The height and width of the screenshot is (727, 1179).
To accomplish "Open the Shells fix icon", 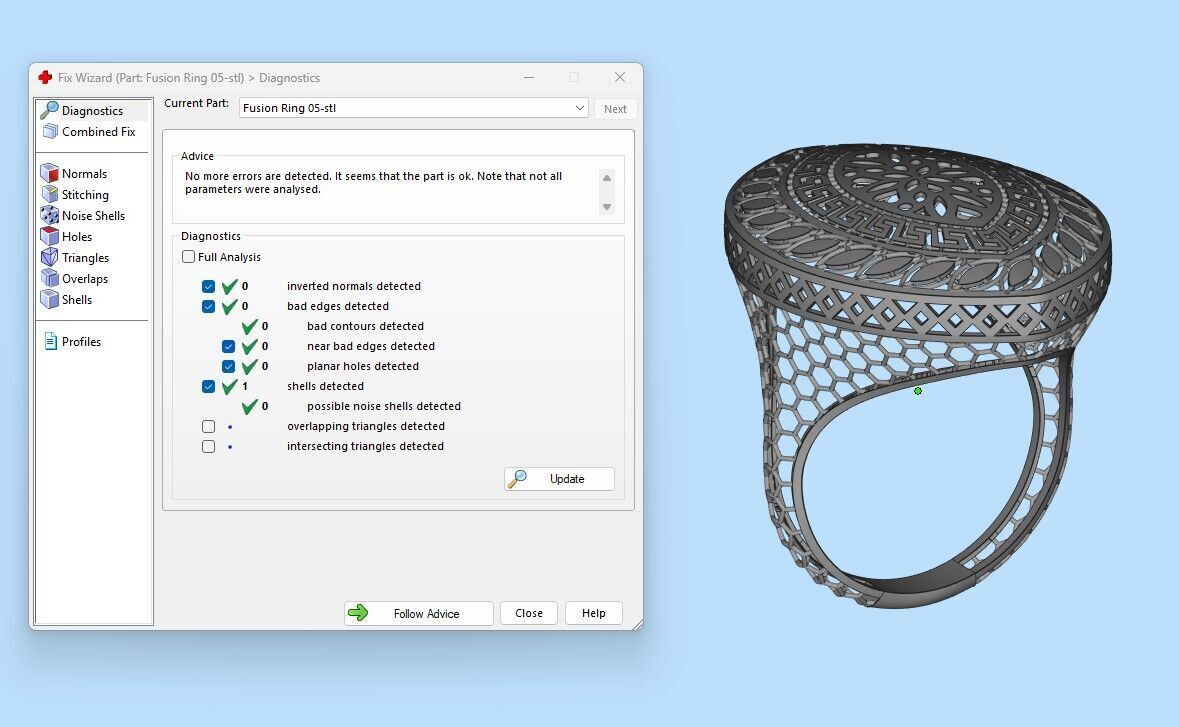I will click(50, 300).
